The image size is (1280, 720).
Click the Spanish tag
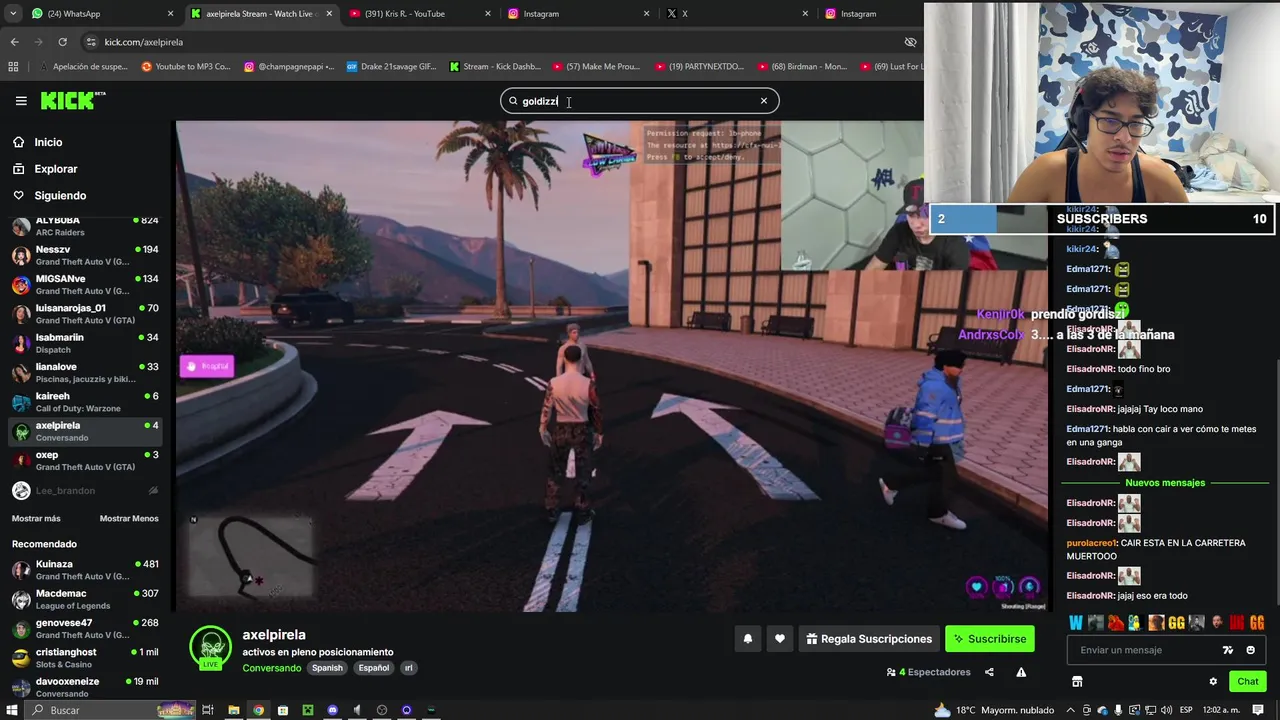(x=327, y=668)
